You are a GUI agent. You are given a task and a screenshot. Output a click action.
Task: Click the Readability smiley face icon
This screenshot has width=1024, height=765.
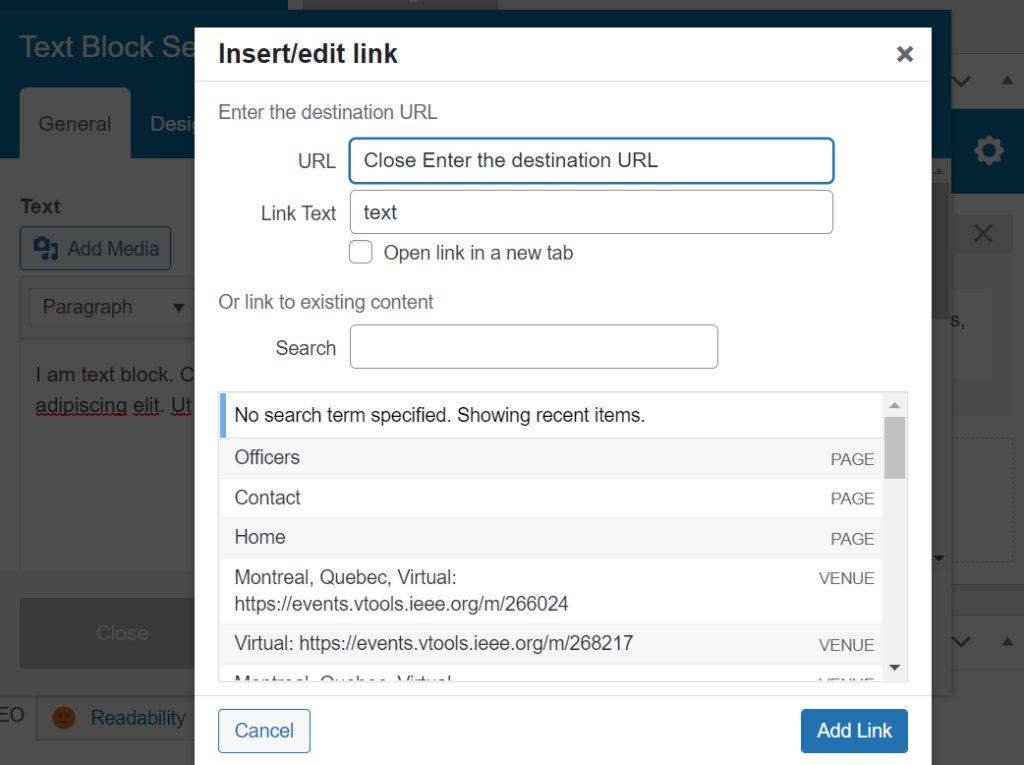[x=64, y=718]
